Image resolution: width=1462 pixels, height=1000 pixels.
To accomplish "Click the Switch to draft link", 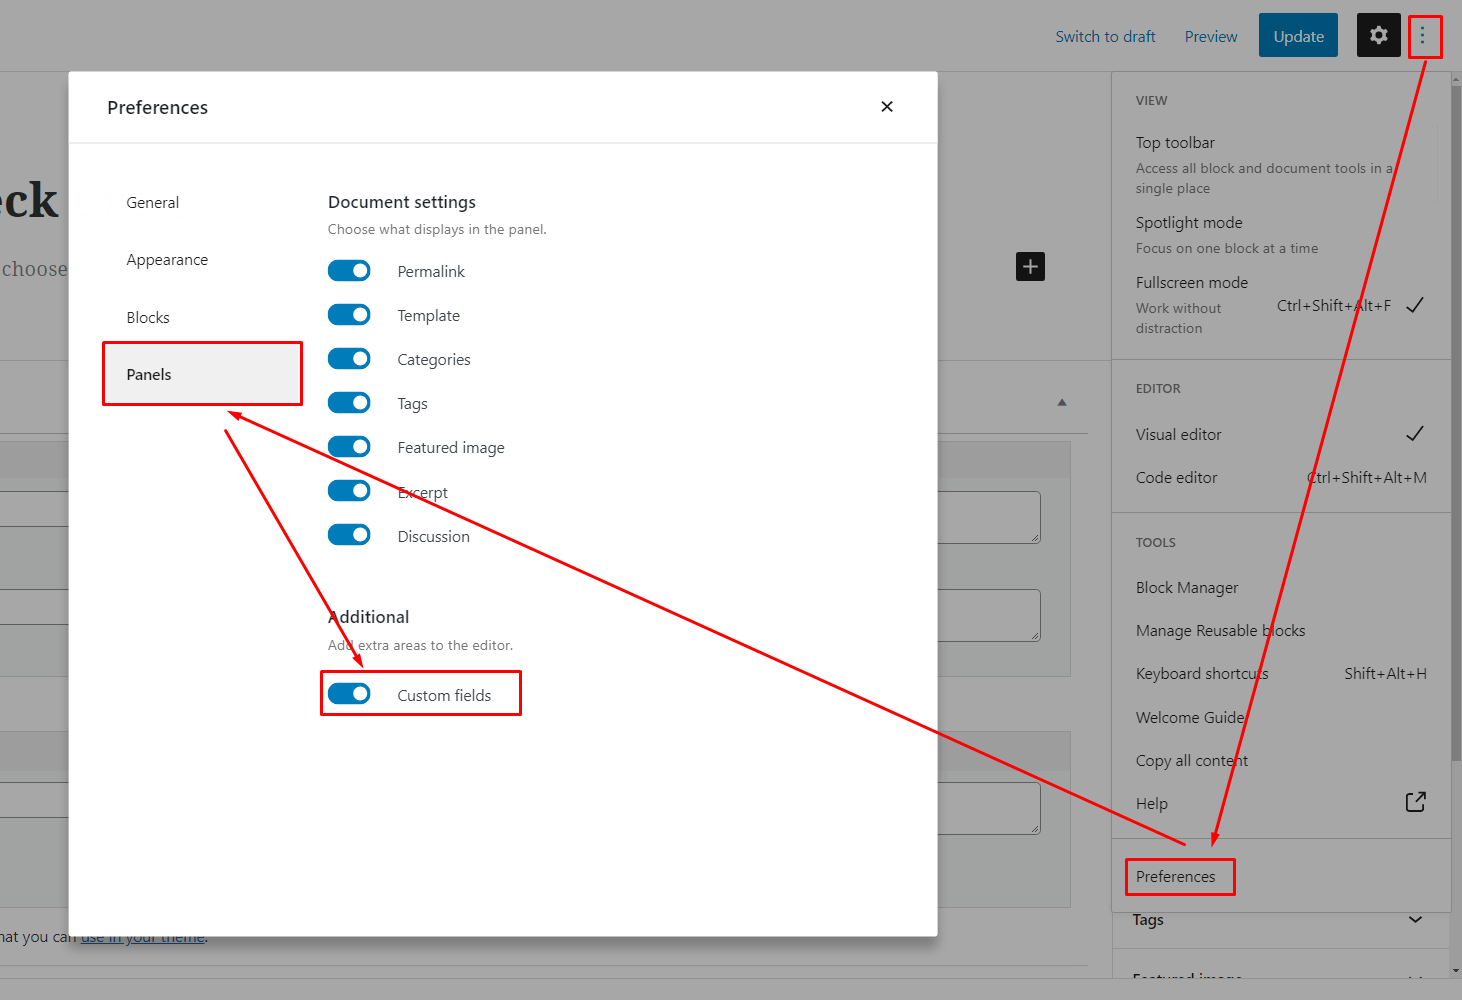I will [1105, 37].
